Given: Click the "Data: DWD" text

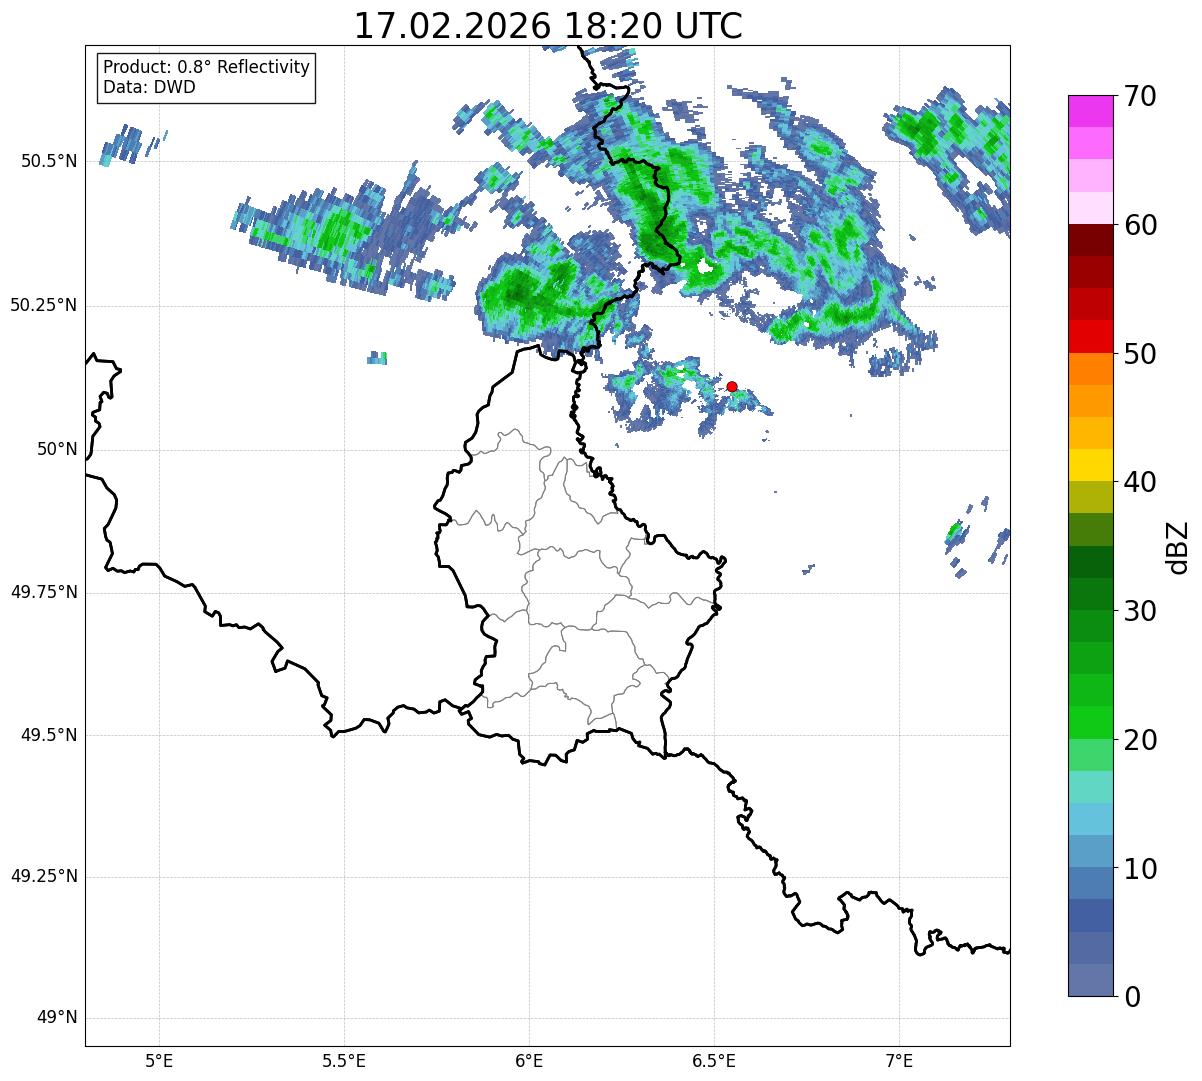Looking at the screenshot, I should coord(149,87).
